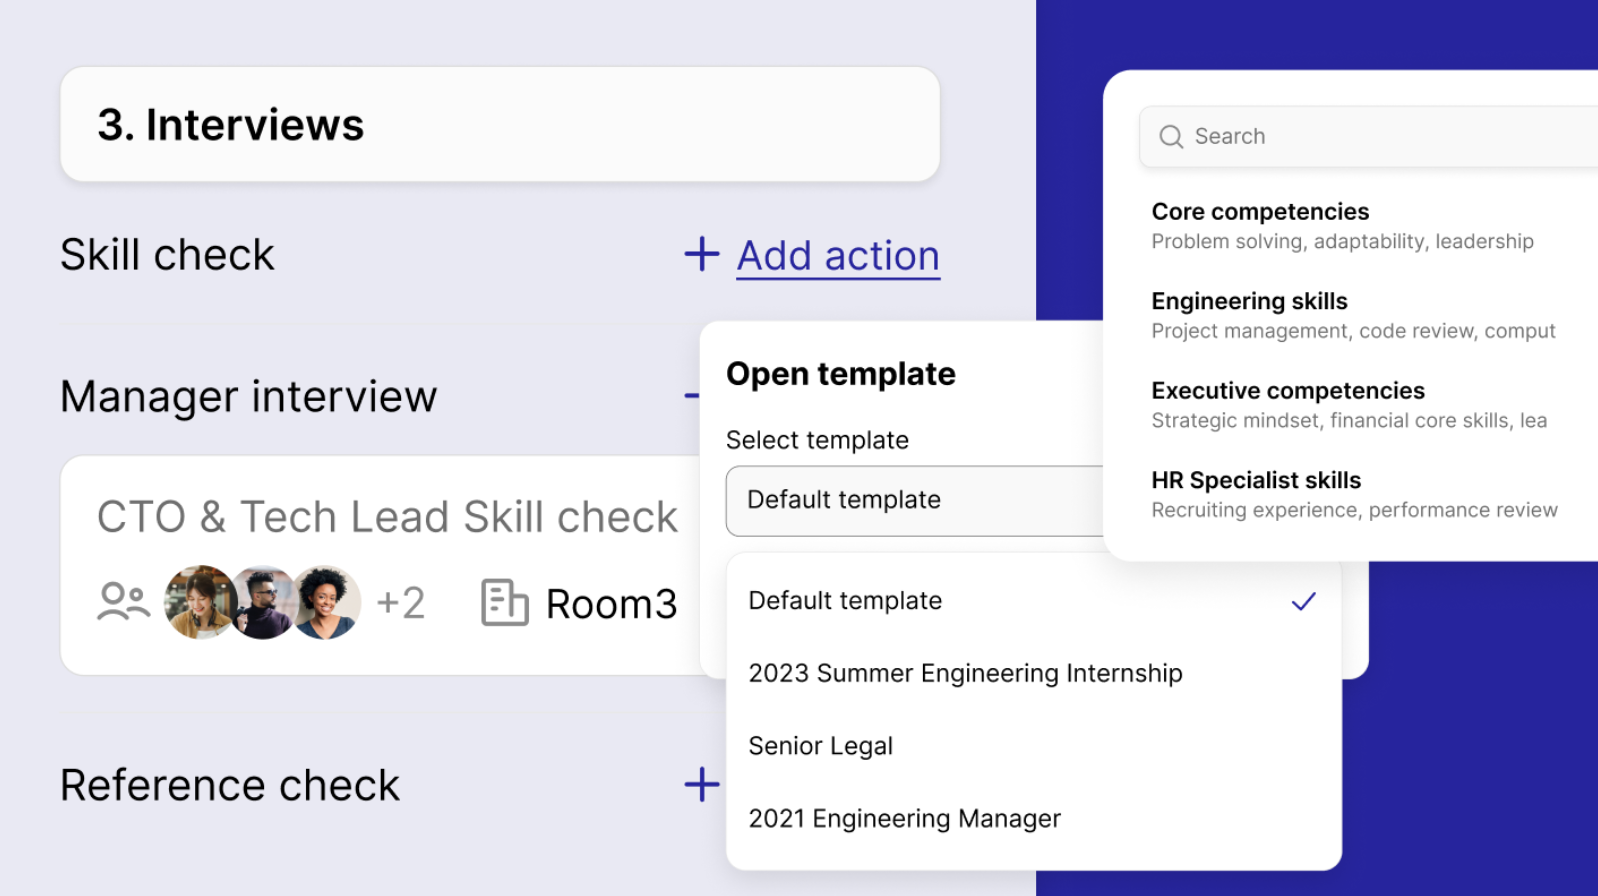Click the plus icon next to Reference check
The width and height of the screenshot is (1598, 896).
coord(702,785)
